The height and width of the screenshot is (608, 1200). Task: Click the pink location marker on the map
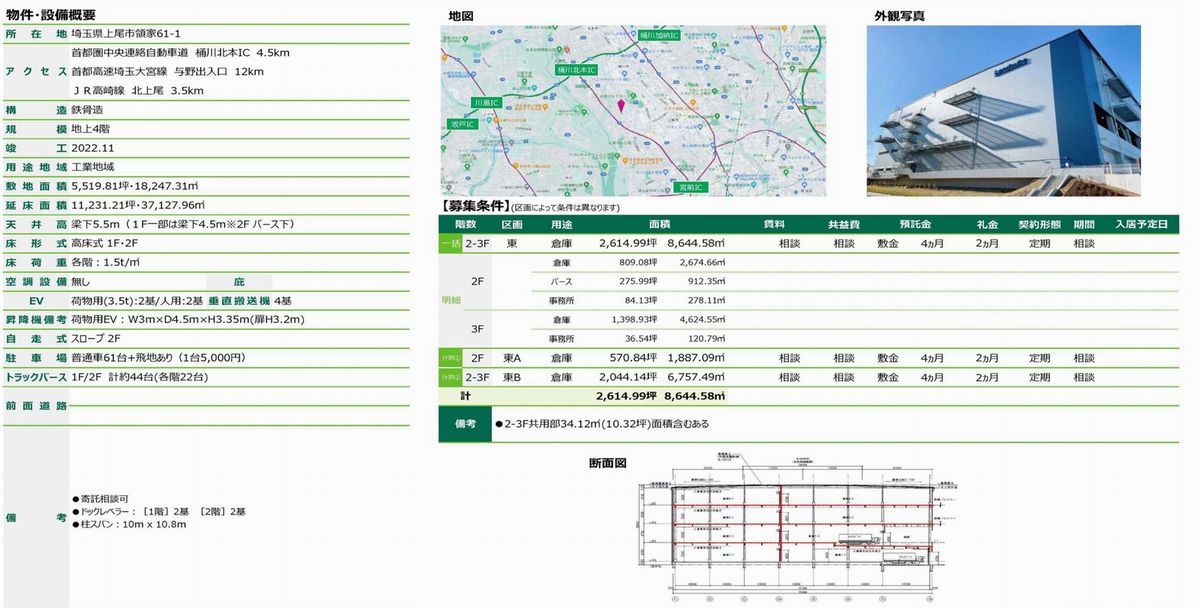tap(620, 104)
